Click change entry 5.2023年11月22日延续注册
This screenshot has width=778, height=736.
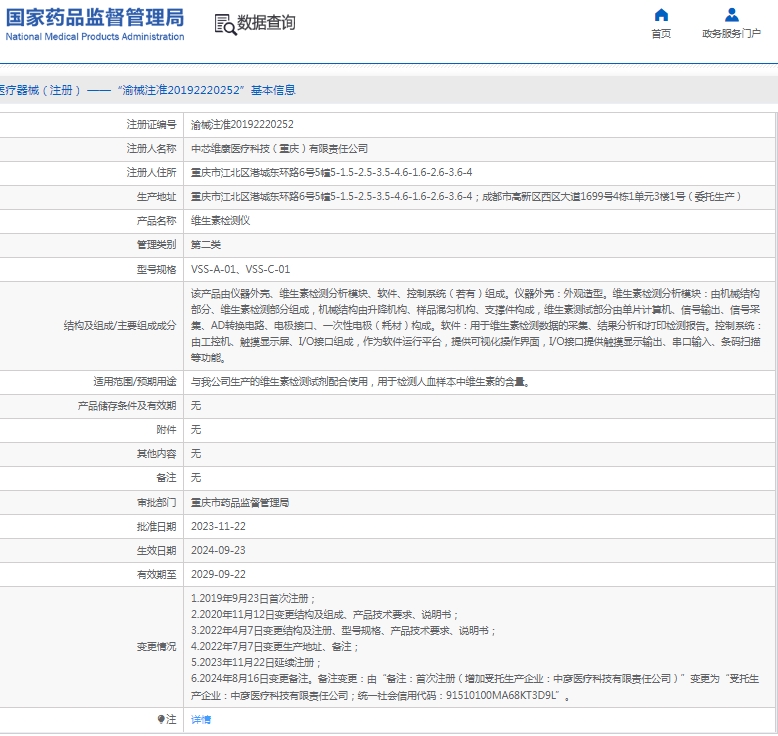(256, 663)
